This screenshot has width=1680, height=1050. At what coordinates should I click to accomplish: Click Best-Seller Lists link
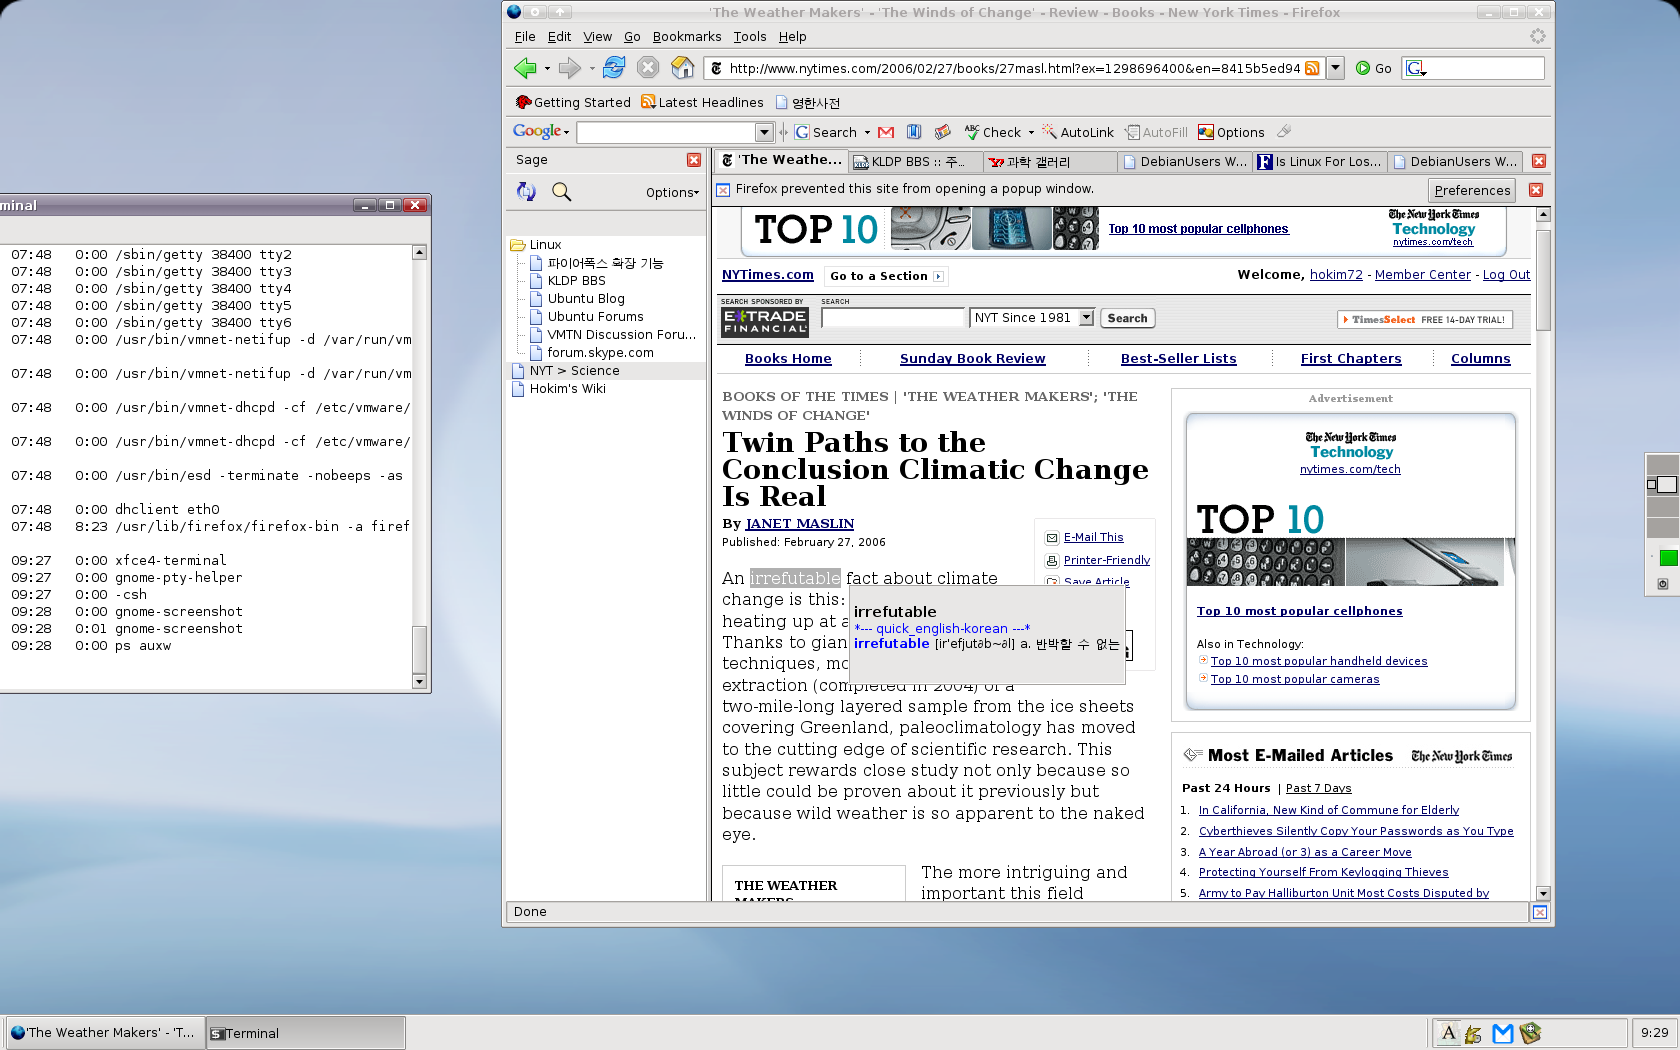pyautogui.click(x=1178, y=358)
